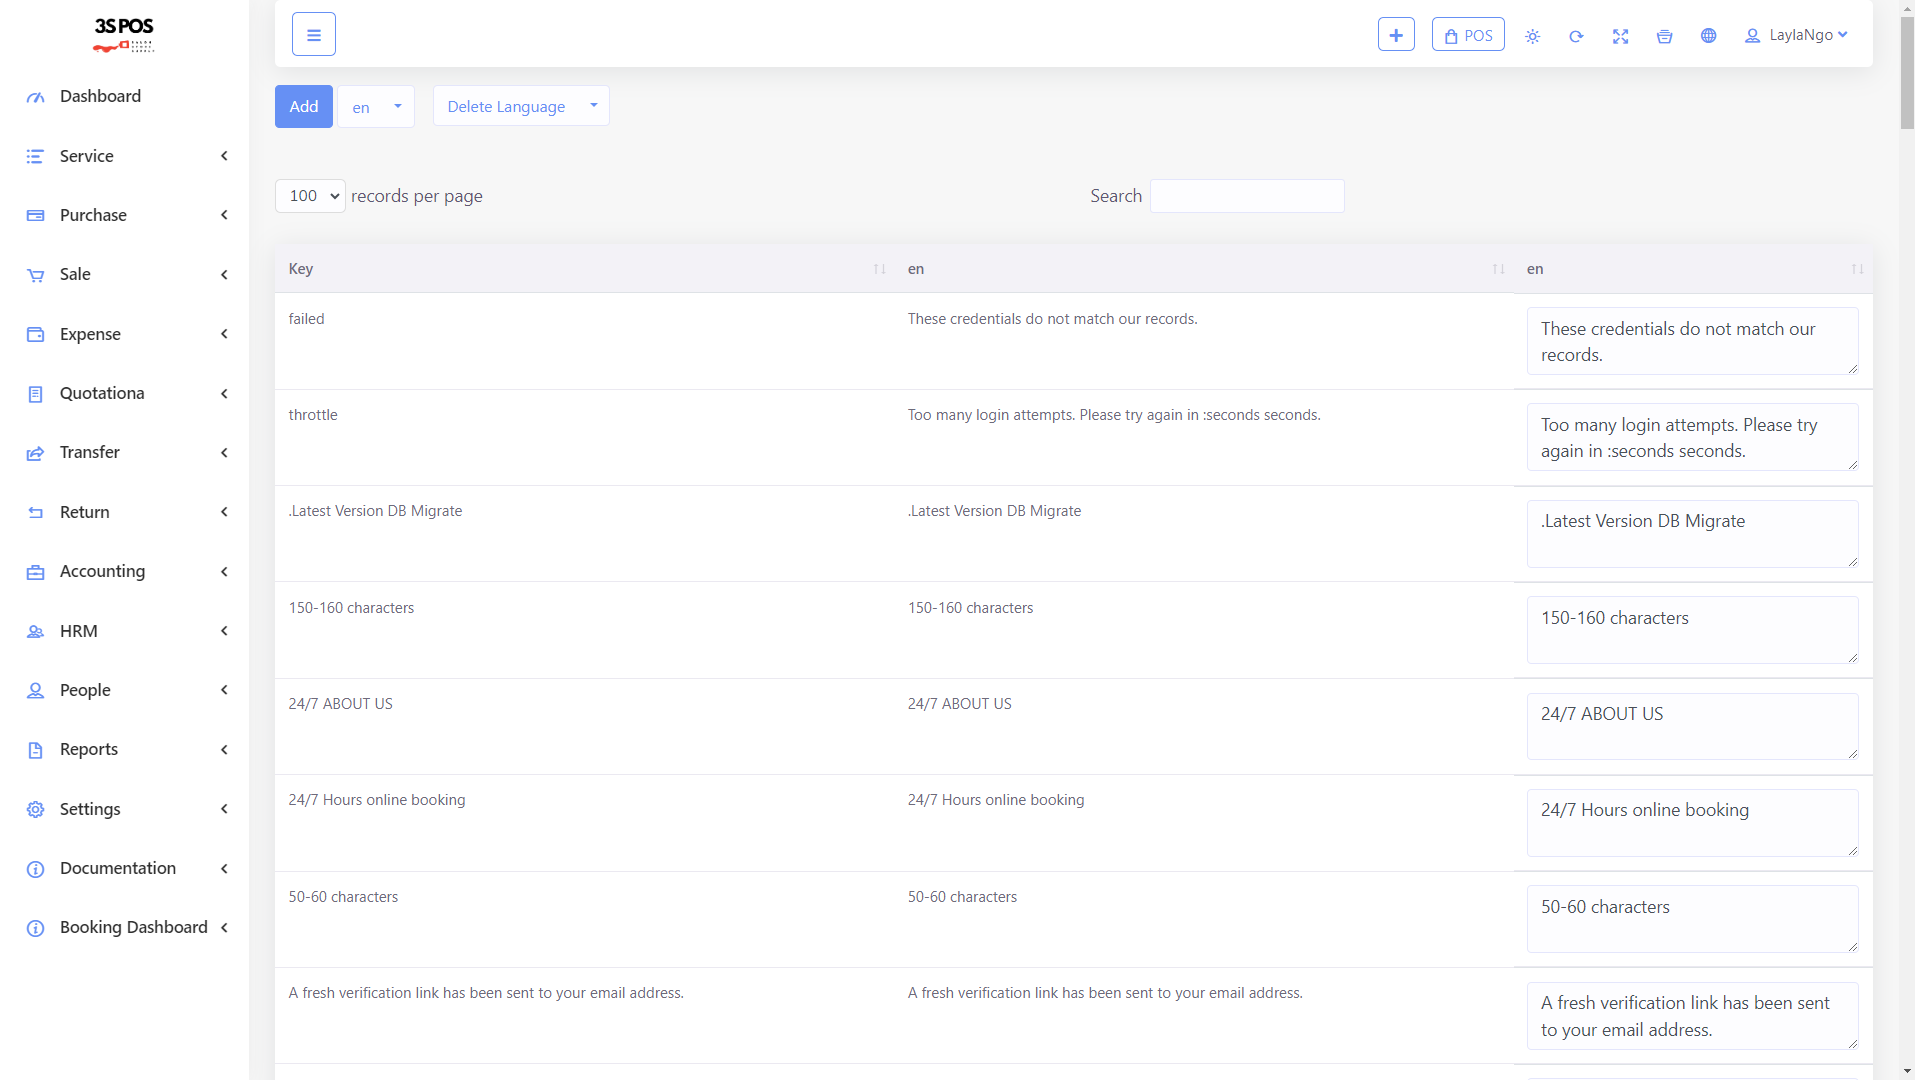
Task: Click the blue Add button
Action: click(x=303, y=106)
